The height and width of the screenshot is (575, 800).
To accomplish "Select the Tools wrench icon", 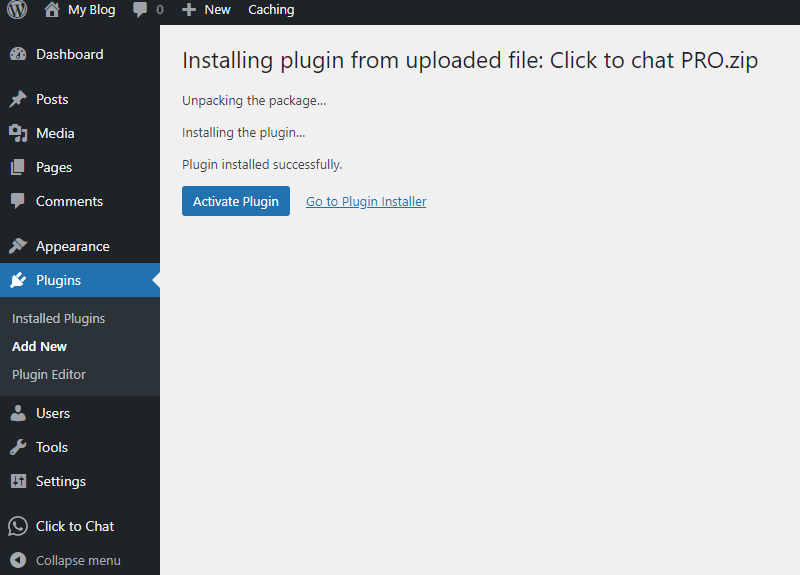I will pos(18,447).
